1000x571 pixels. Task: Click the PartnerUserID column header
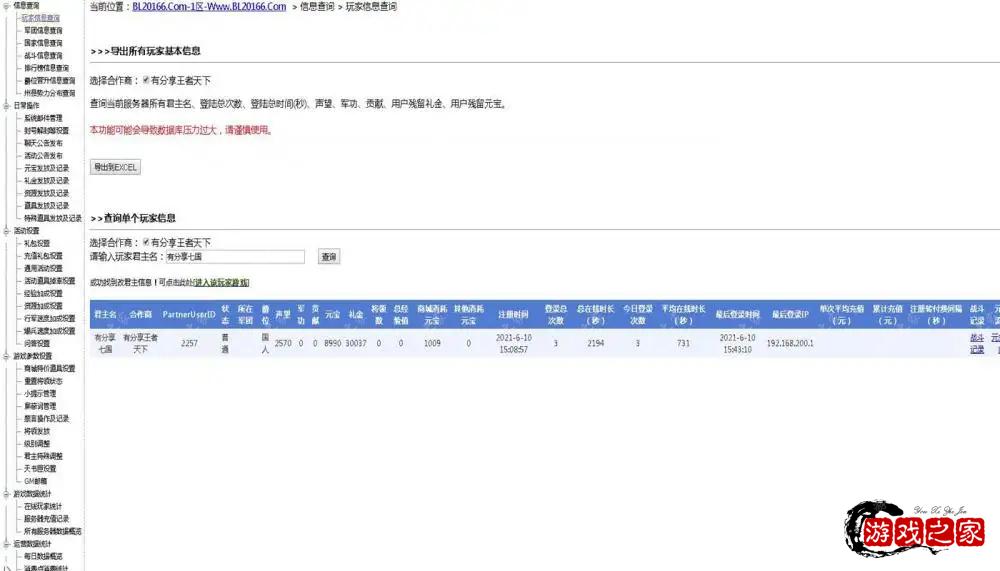click(189, 315)
